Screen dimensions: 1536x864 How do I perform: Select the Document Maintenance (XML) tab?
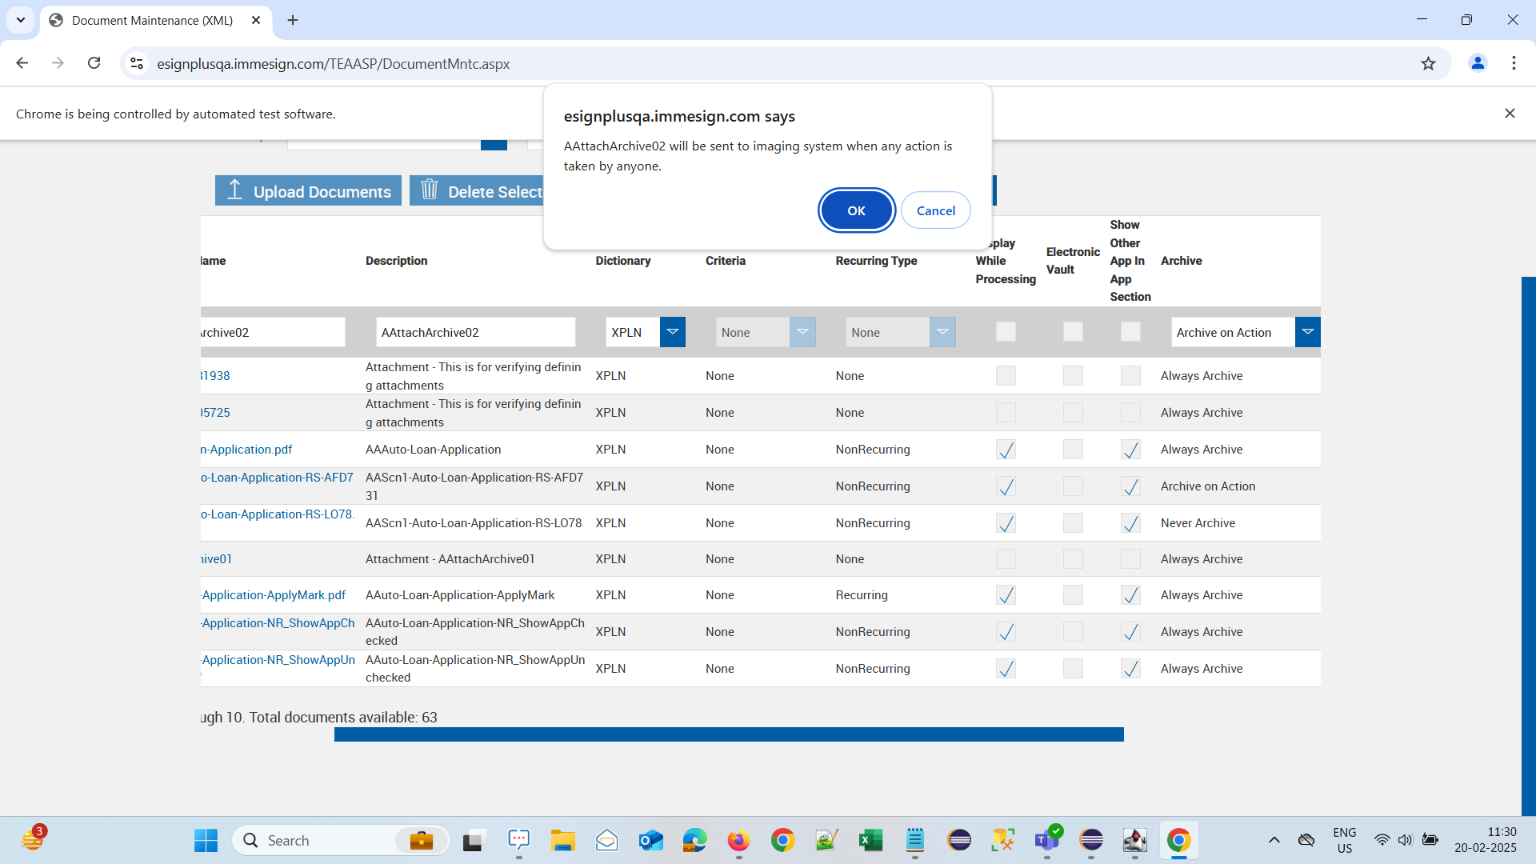[152, 20]
